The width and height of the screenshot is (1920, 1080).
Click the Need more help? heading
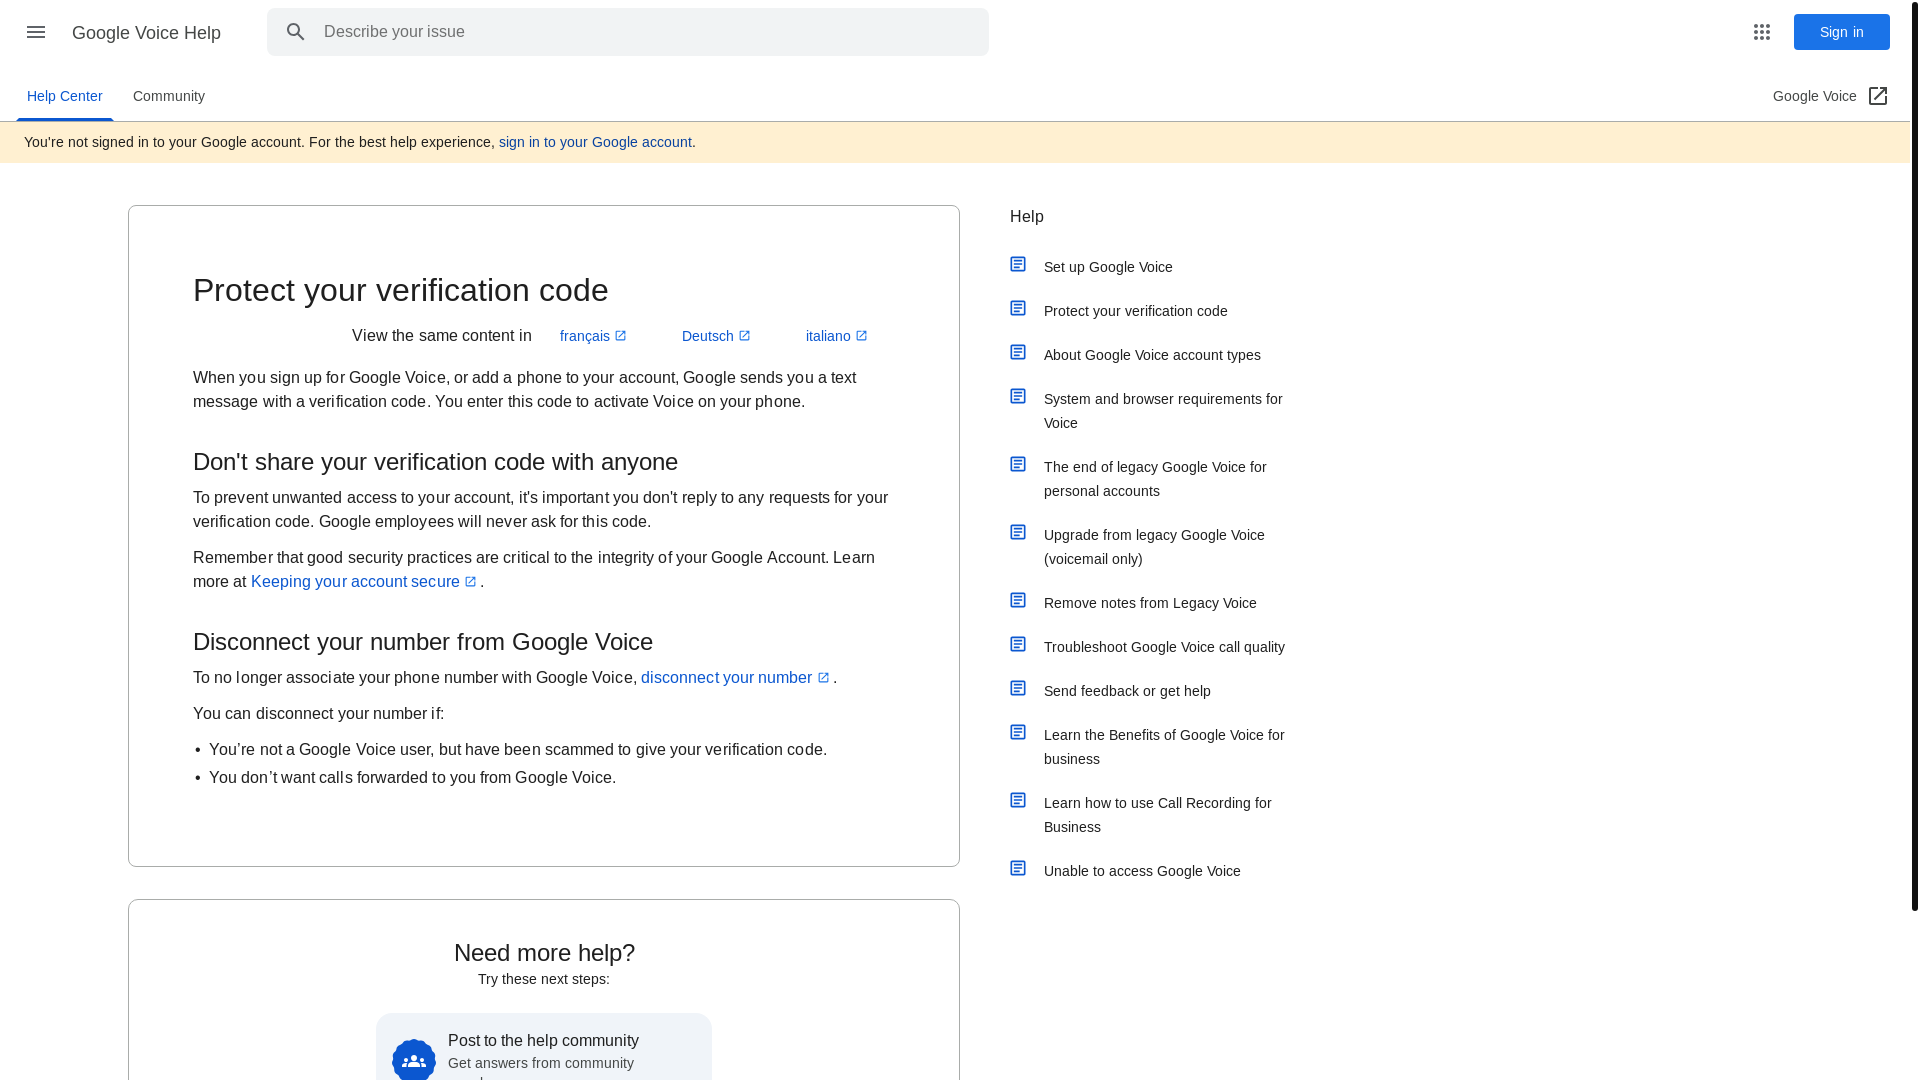(544, 953)
